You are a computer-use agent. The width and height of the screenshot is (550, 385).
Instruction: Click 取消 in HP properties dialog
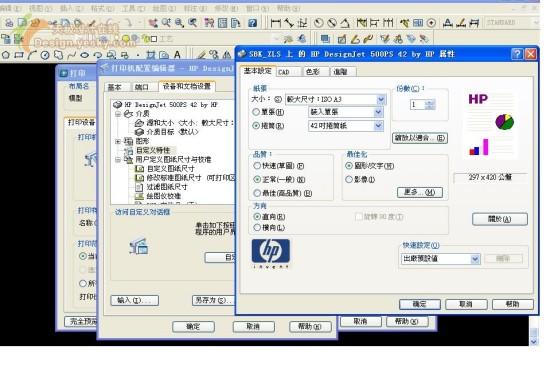coord(466,304)
